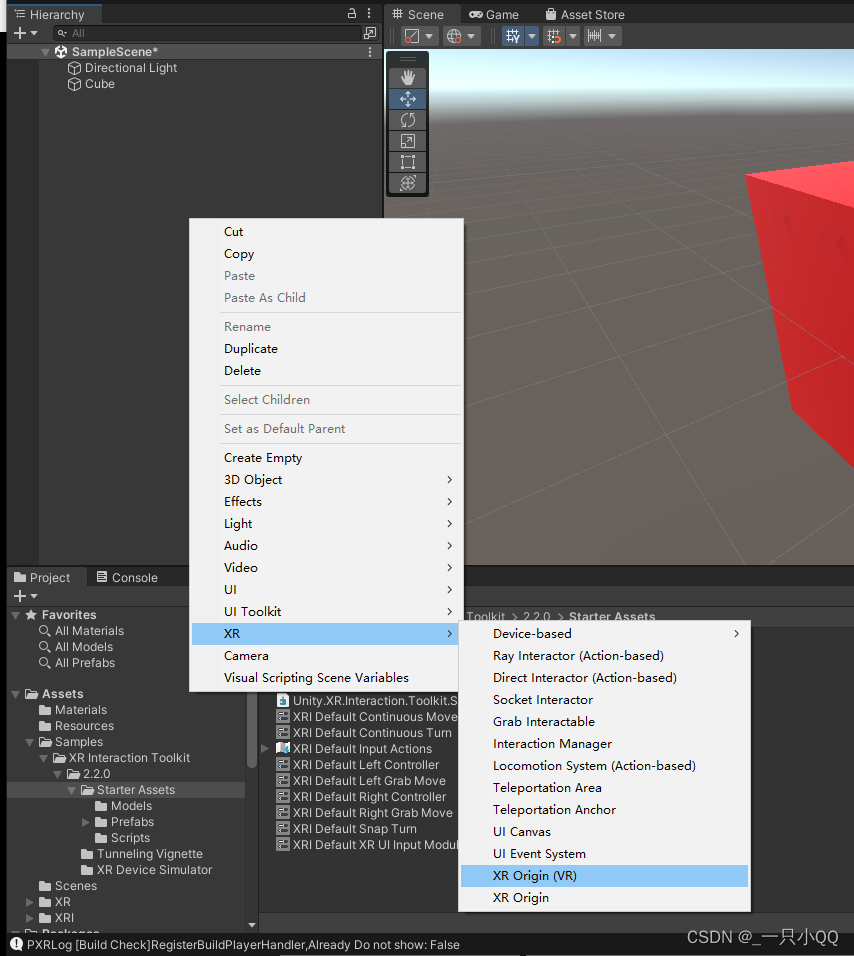Switch to the Project tab
Viewport: 854px width, 956px height.
coord(42,577)
